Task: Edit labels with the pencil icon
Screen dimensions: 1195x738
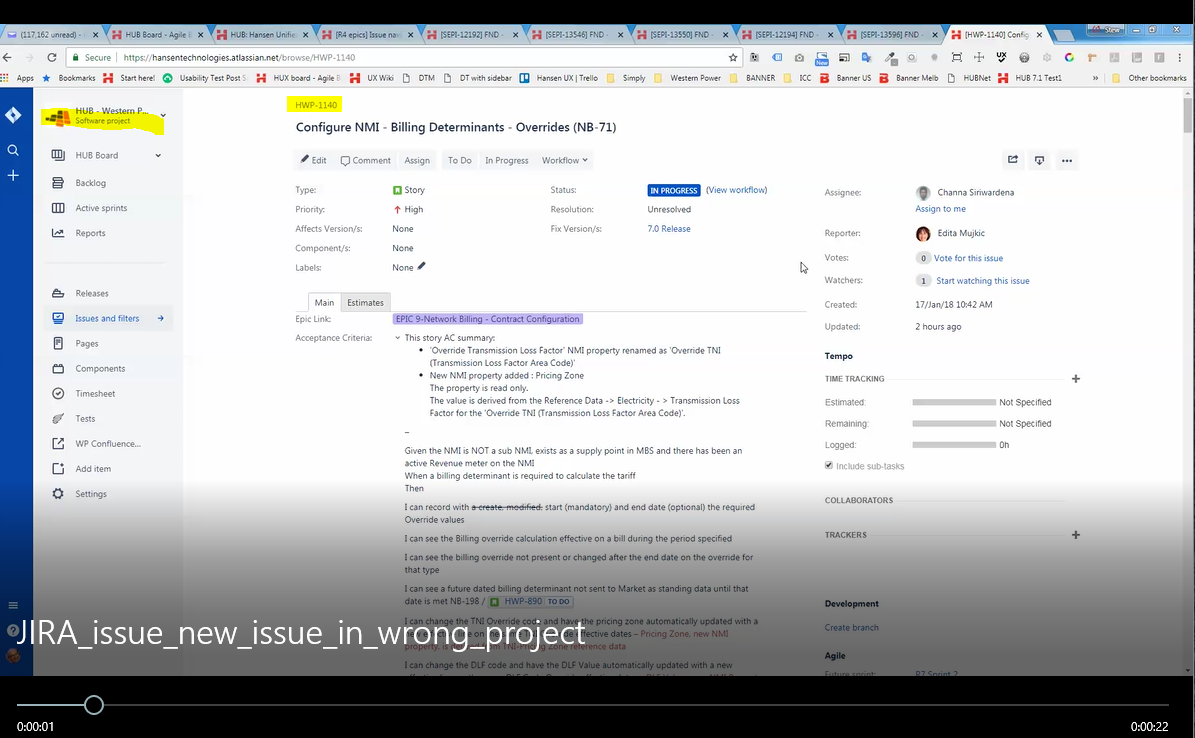Action: [x=421, y=267]
